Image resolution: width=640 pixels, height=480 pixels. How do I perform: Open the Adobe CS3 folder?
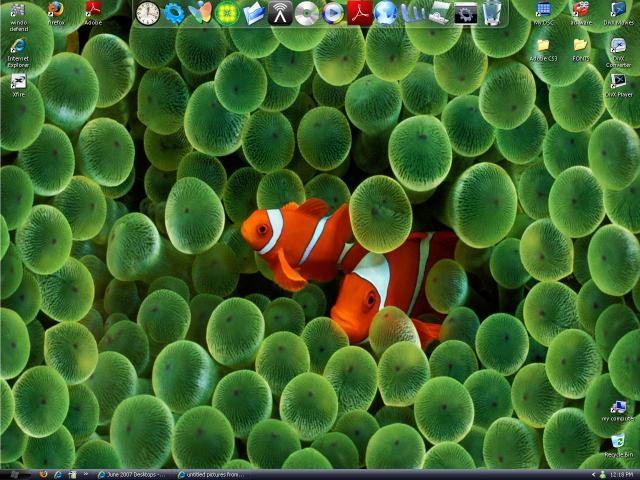click(543, 50)
